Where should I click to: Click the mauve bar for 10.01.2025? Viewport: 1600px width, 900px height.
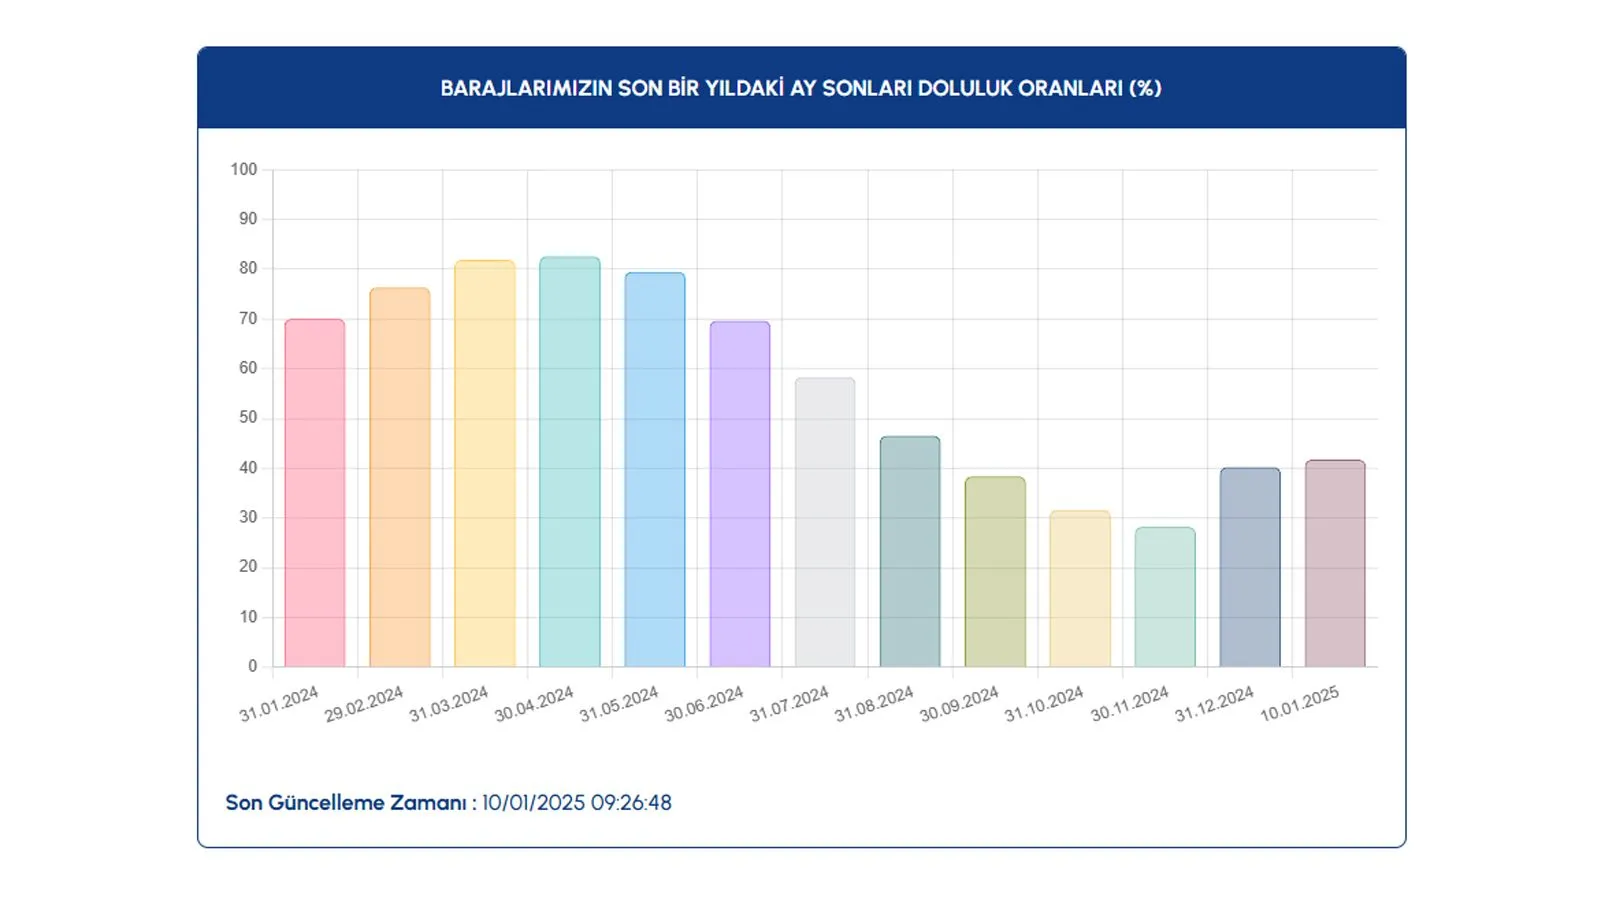(x=1335, y=564)
